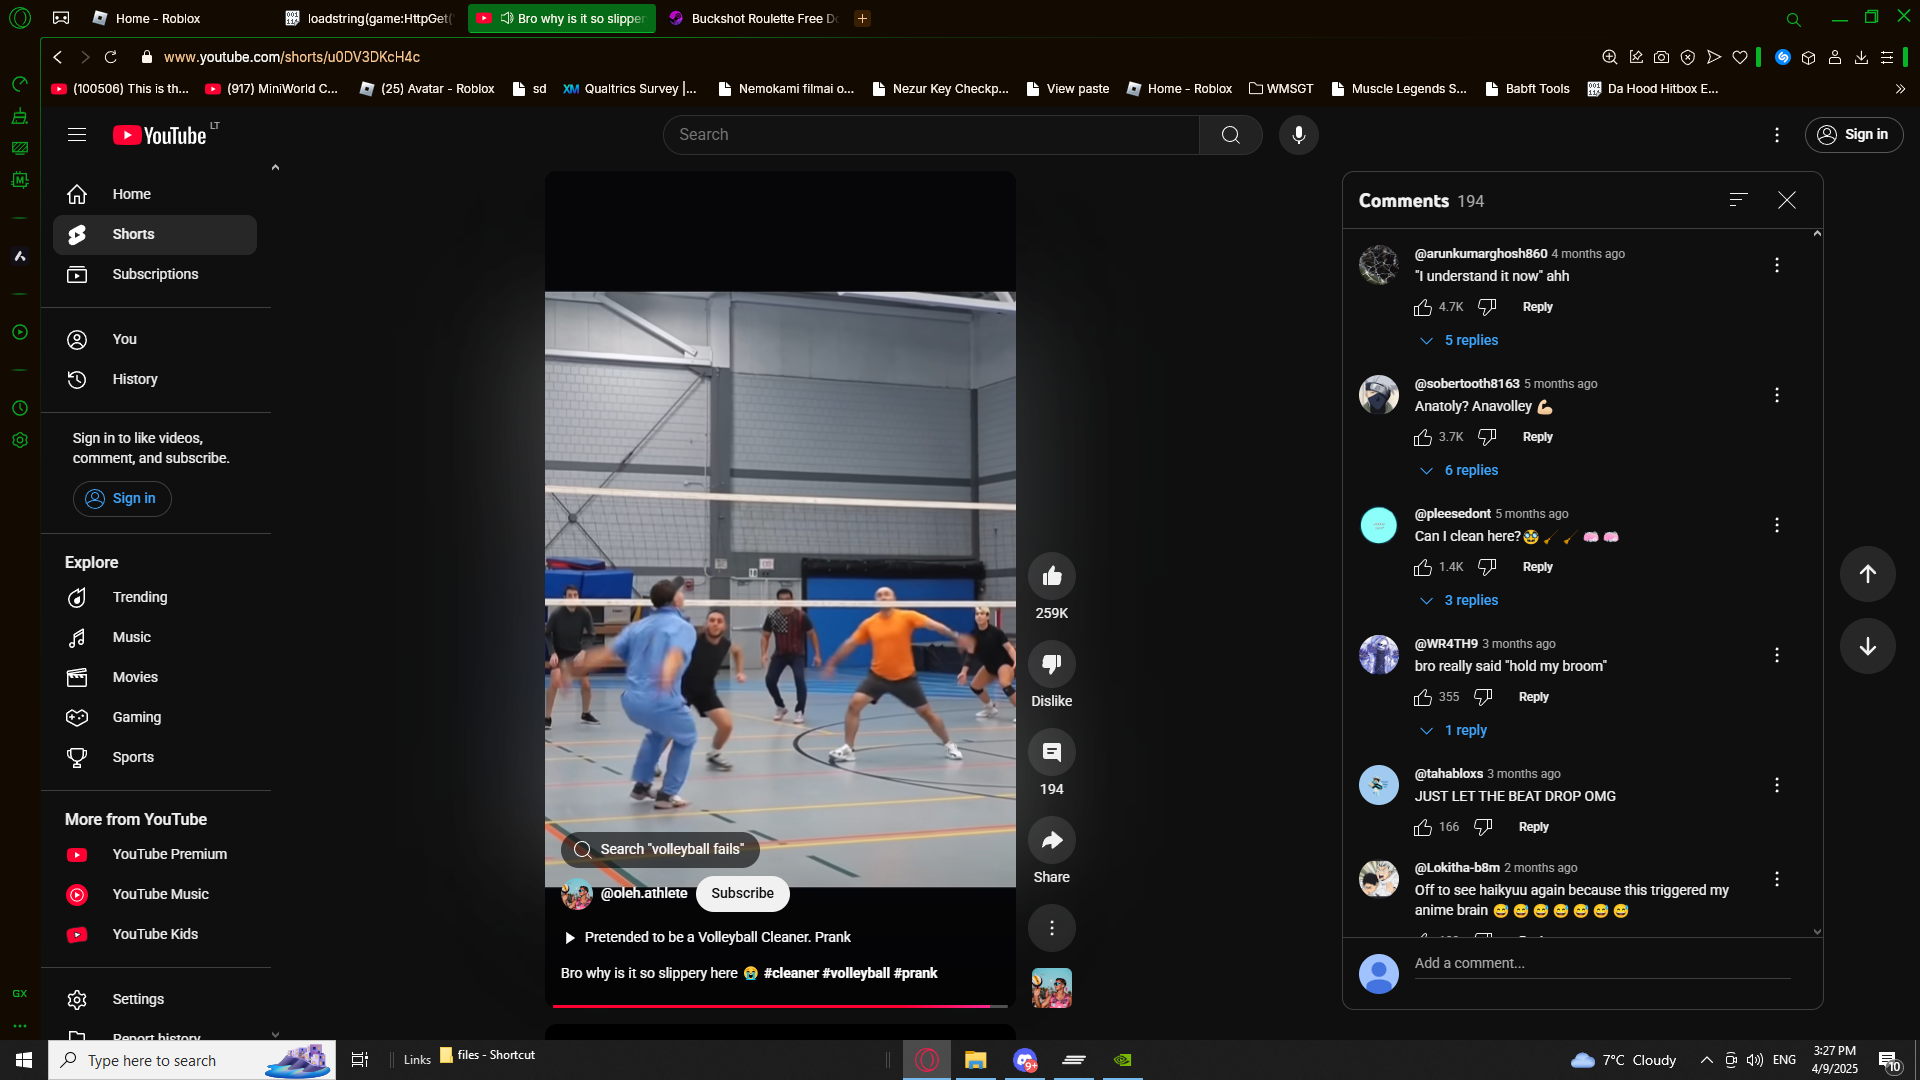Like the Short with the thumbs-up button

pos(1051,576)
